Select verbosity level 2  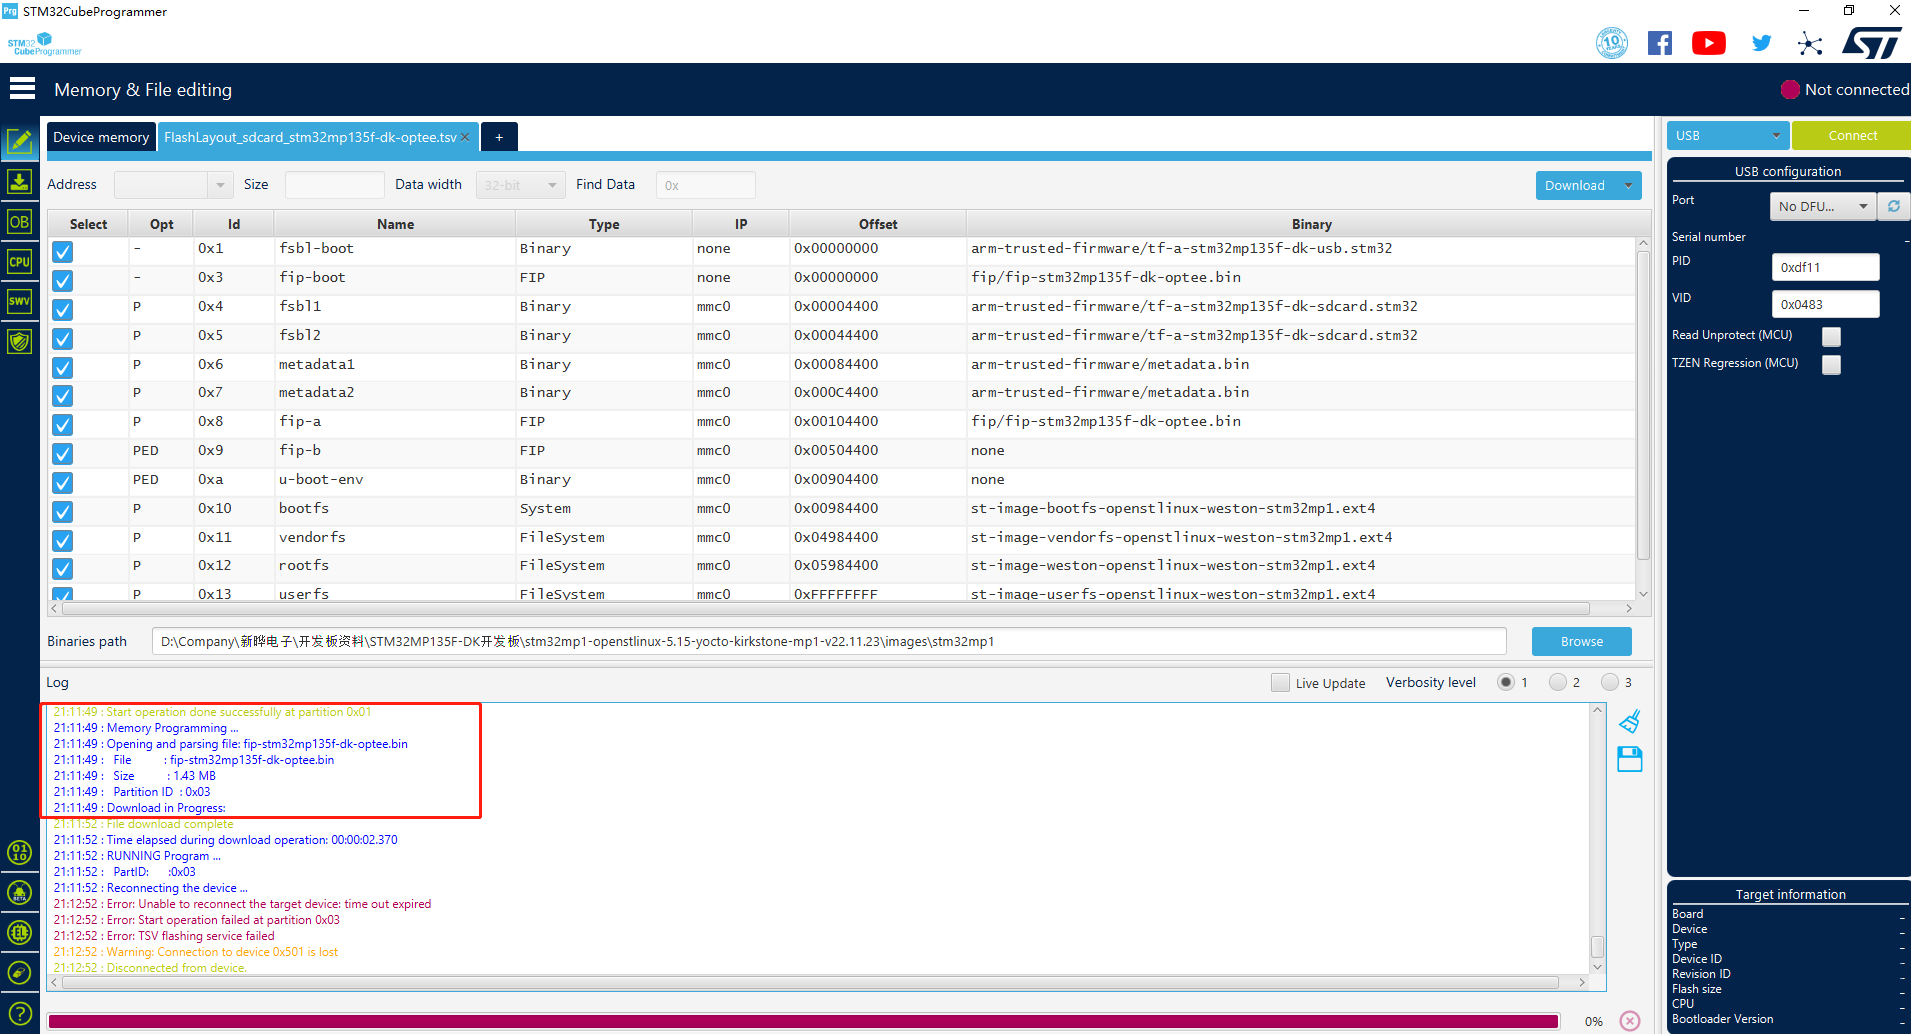[1558, 682]
